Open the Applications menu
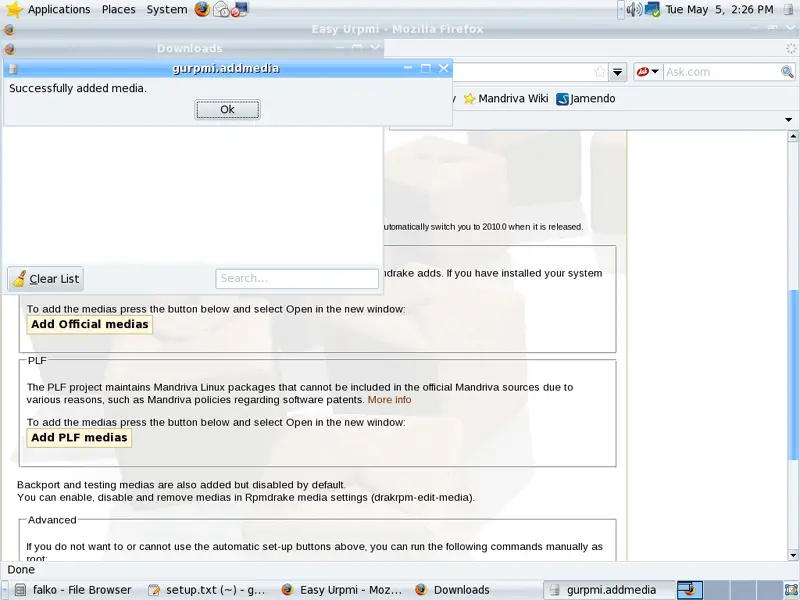Viewport: 800px width, 600px height. [x=59, y=9]
